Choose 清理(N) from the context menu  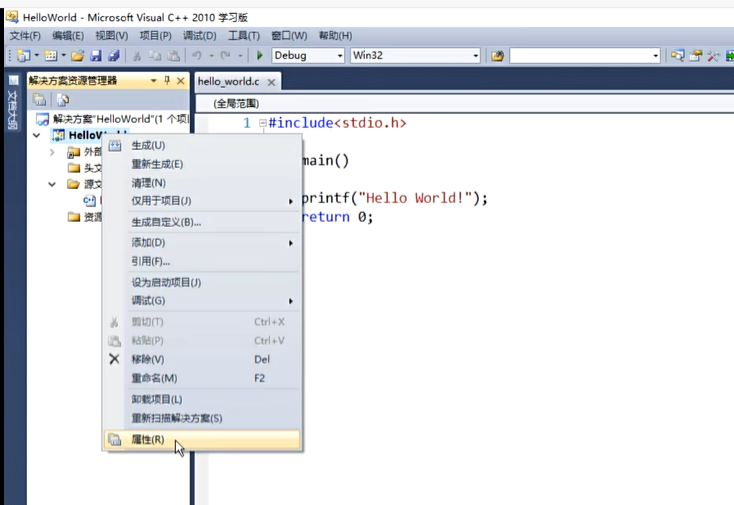click(x=202, y=183)
